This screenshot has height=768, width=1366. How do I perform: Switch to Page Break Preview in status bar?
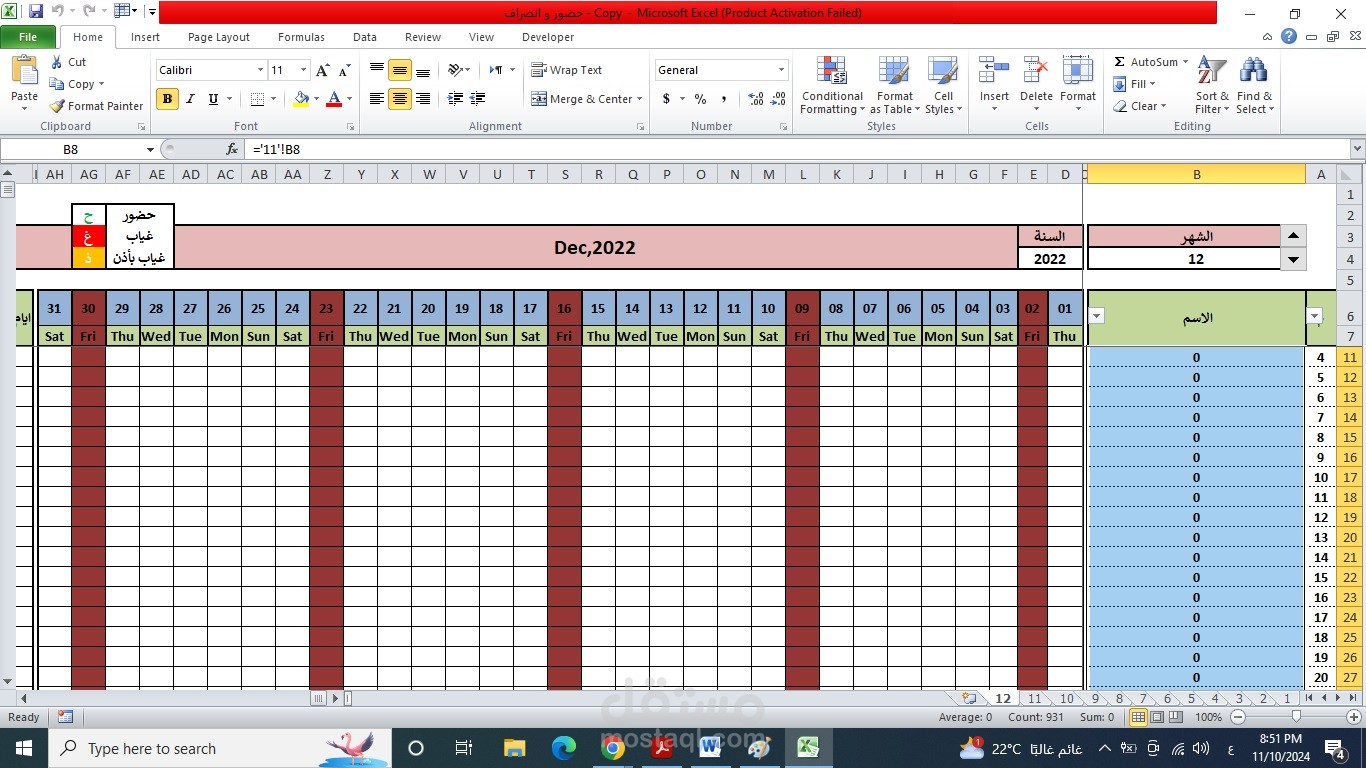point(1175,717)
